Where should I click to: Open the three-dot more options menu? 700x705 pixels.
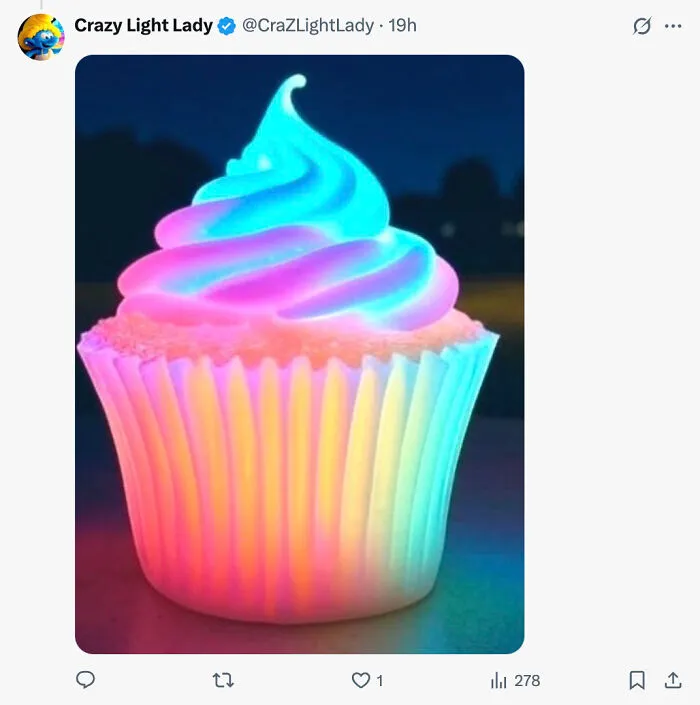(673, 26)
